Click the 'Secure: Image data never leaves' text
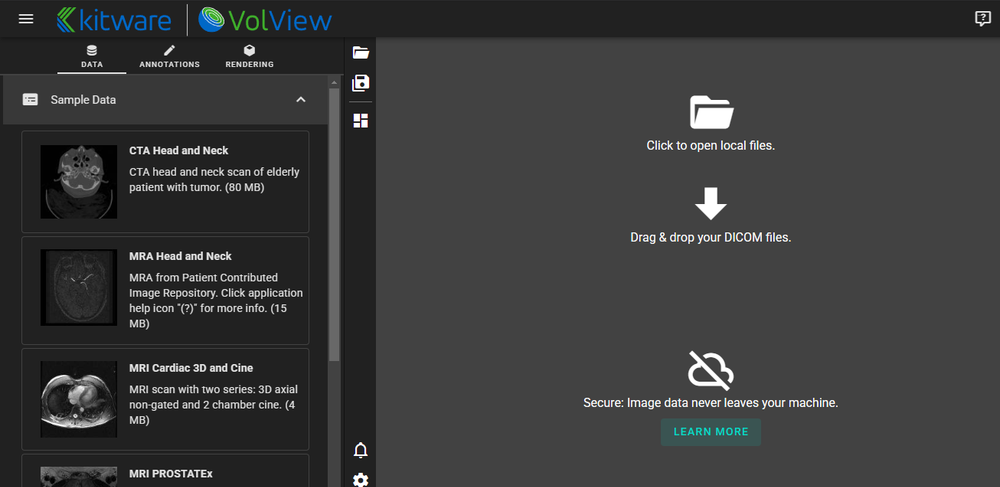Screen dimensions: 1000x487 (x=710, y=403)
